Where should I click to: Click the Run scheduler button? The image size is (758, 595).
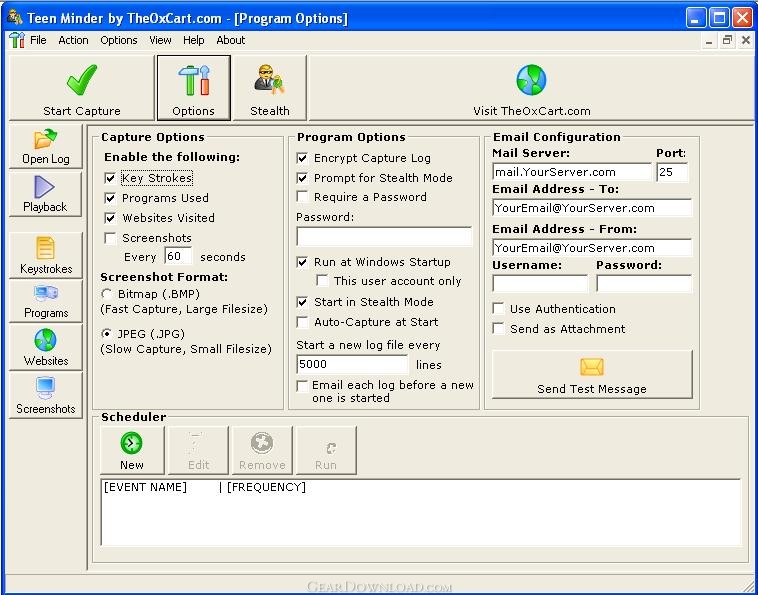click(326, 450)
